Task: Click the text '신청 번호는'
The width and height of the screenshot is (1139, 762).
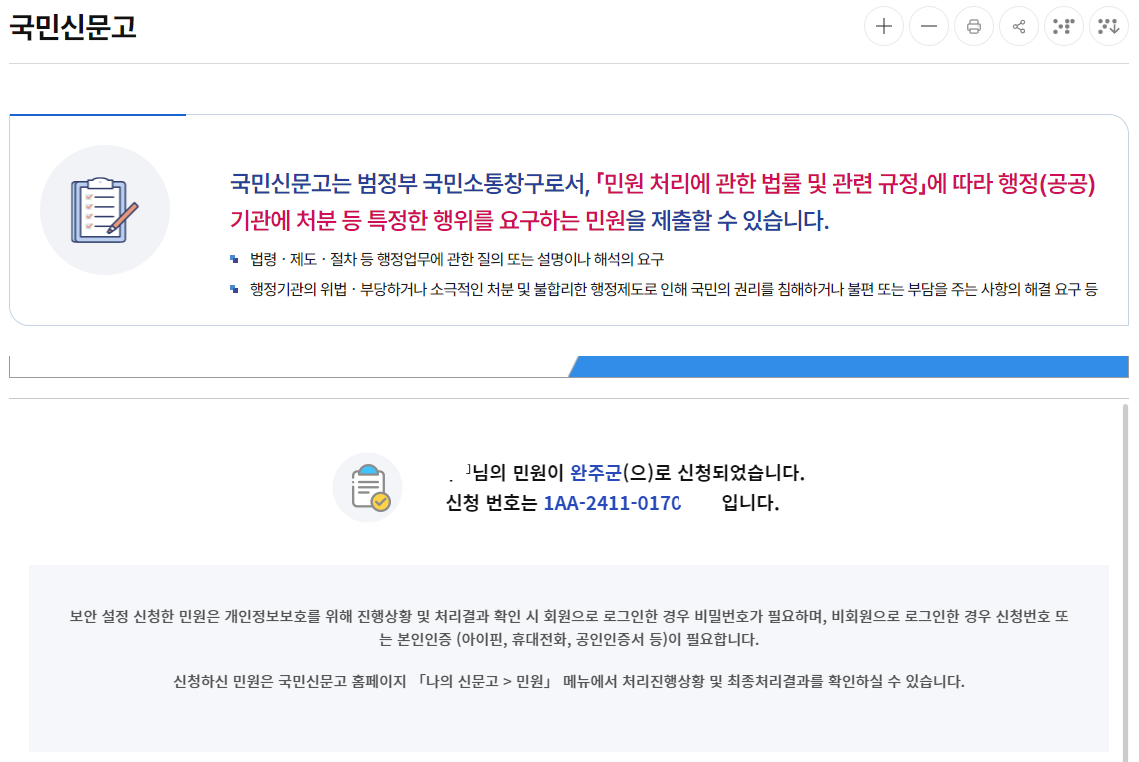Action: (491, 503)
